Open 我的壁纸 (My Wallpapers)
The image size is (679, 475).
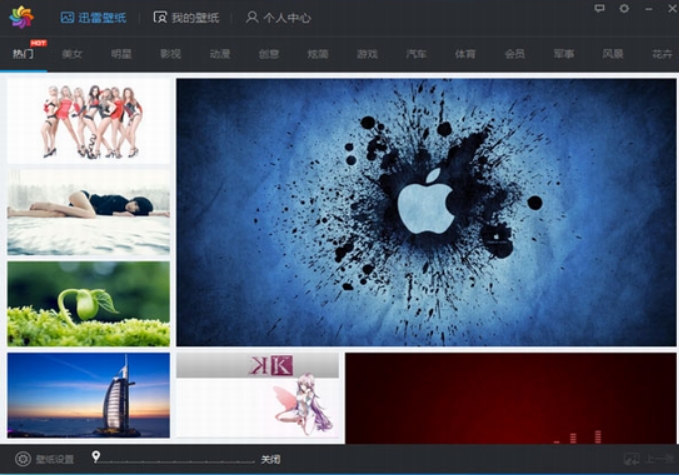tap(185, 17)
